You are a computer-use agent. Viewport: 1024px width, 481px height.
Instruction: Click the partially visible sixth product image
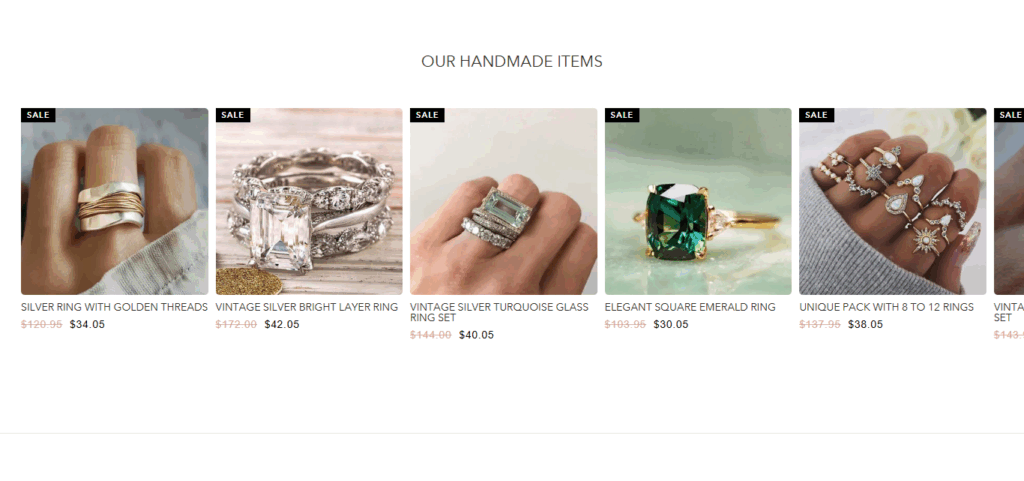(x=1009, y=201)
